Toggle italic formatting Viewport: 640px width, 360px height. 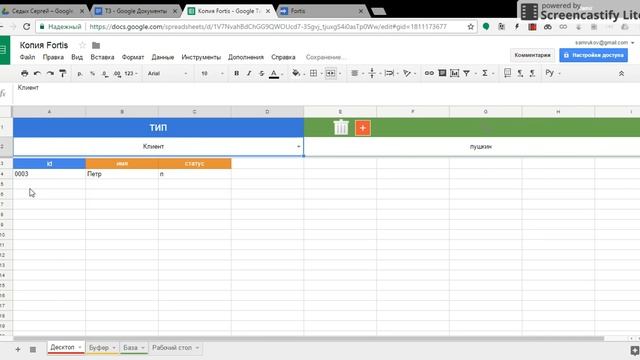pyautogui.click(x=249, y=73)
